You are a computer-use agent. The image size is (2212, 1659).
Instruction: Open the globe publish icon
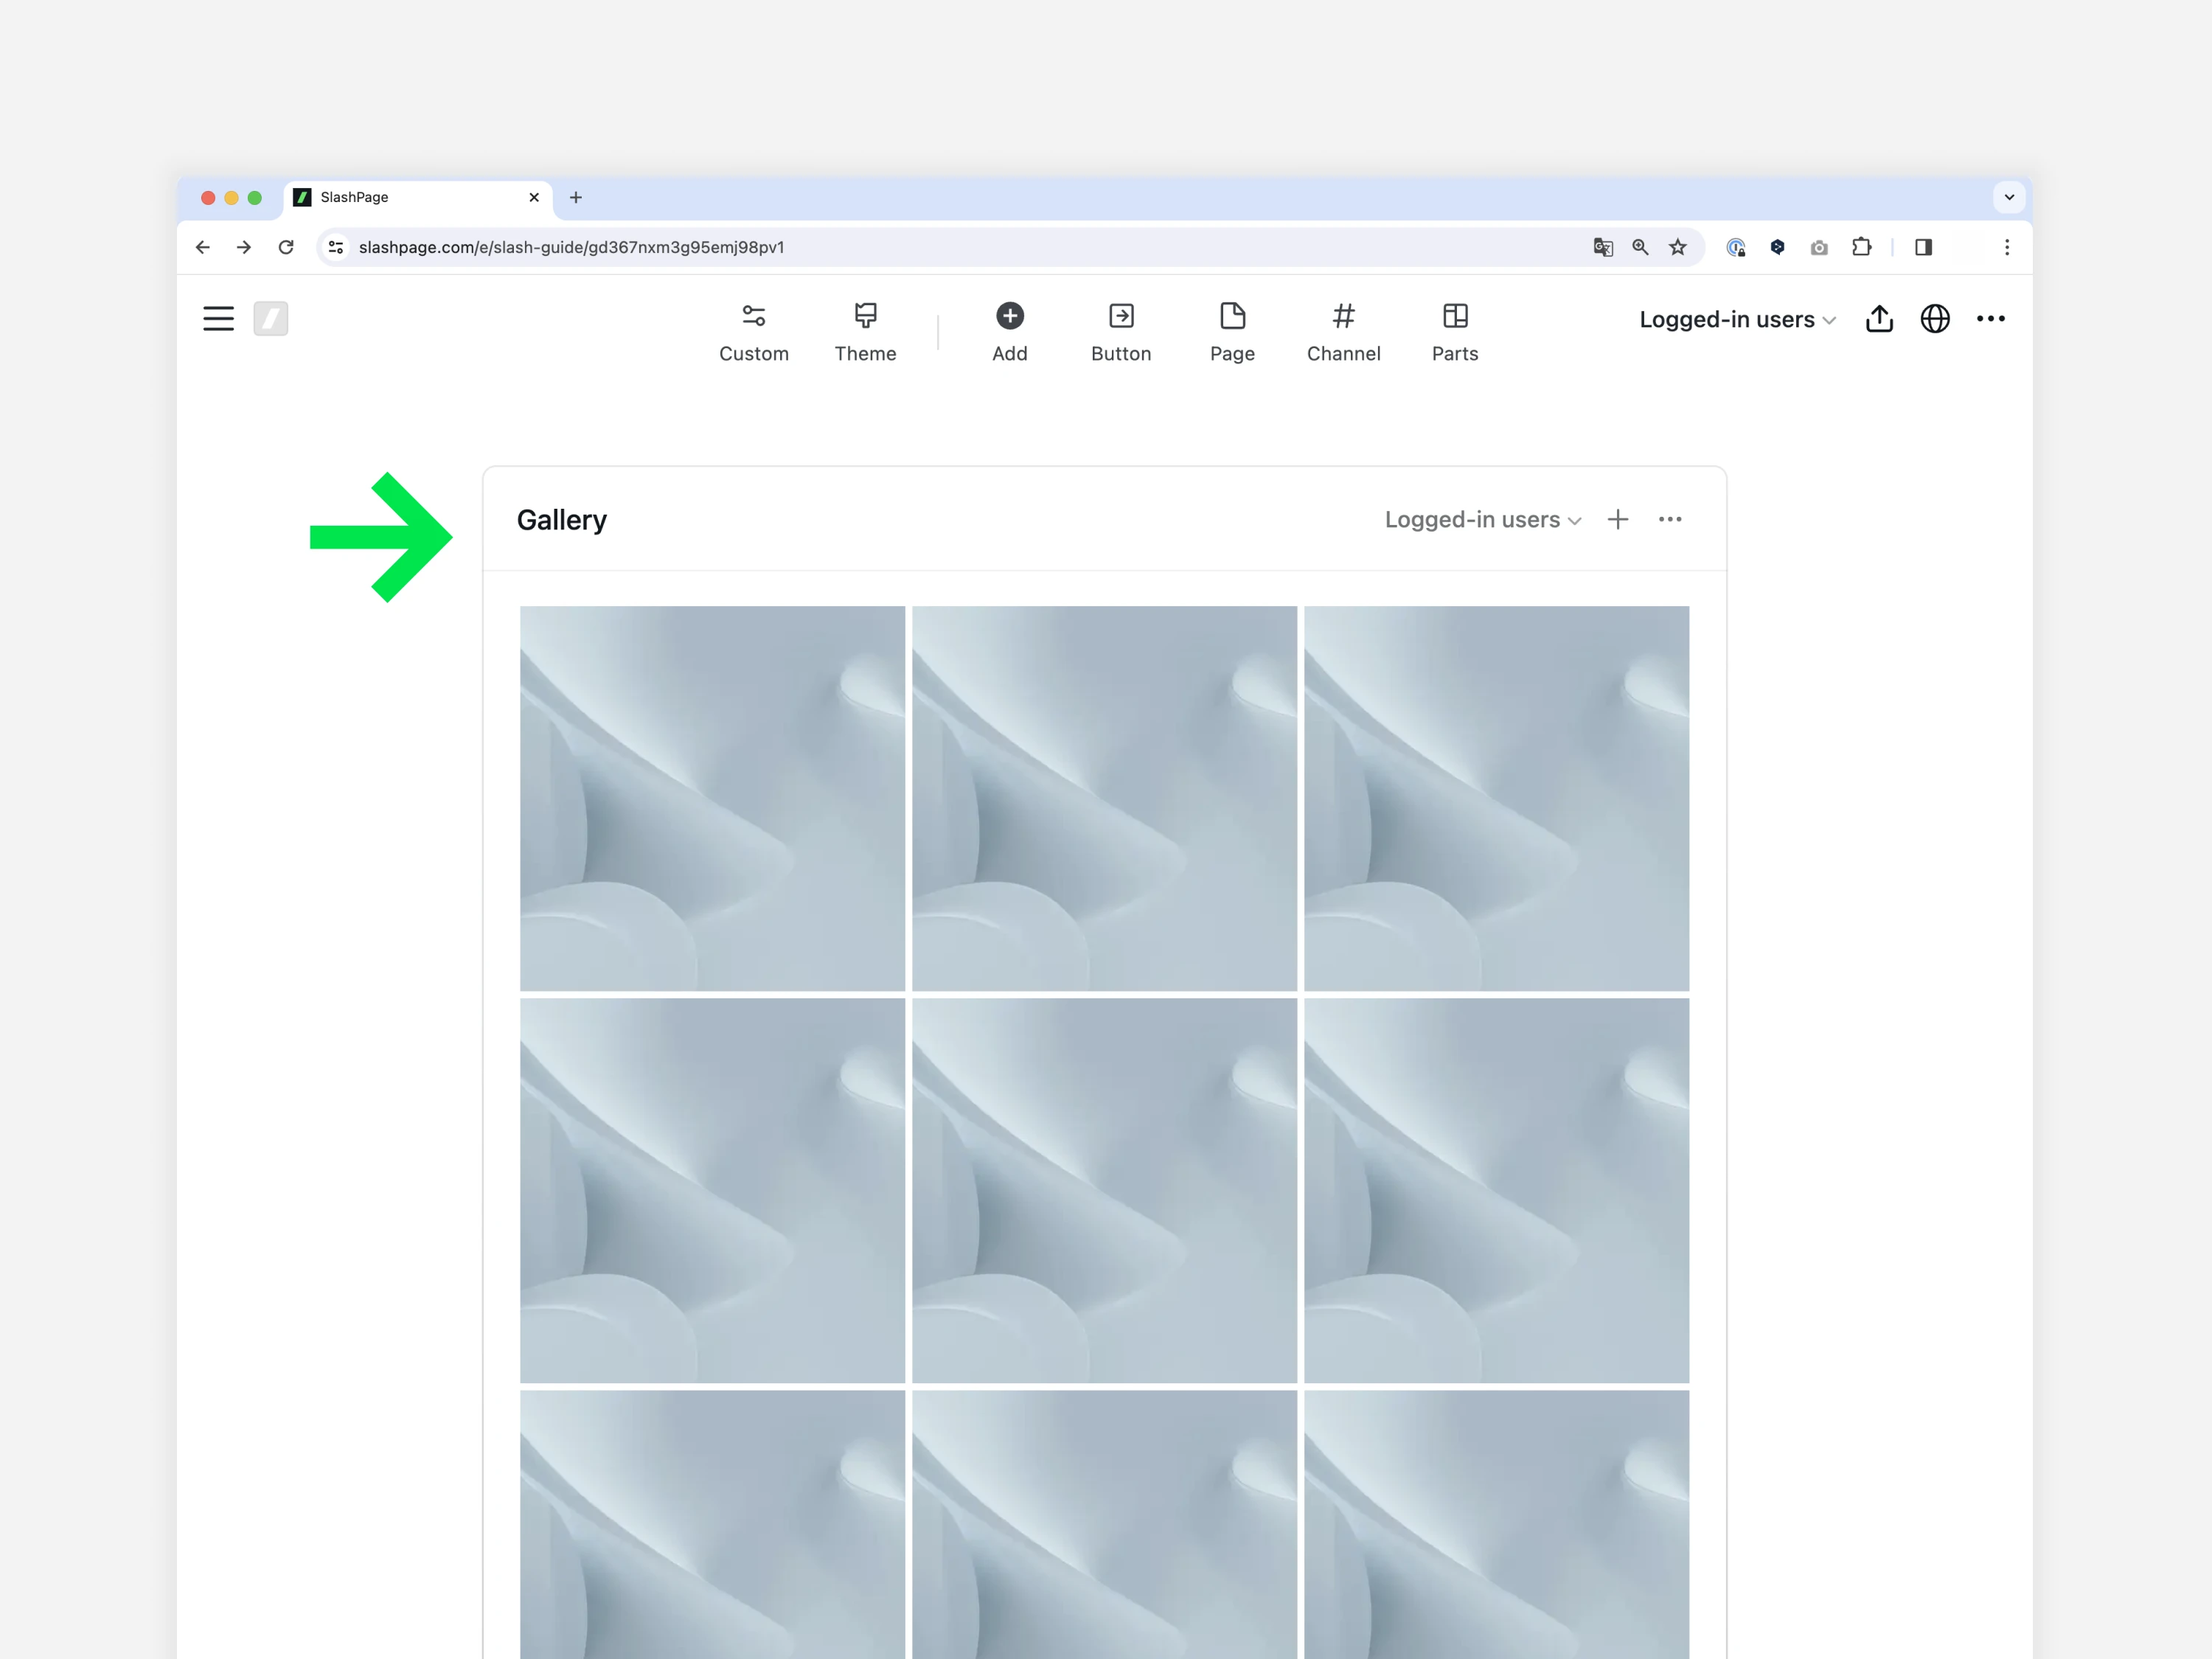coord(1935,319)
